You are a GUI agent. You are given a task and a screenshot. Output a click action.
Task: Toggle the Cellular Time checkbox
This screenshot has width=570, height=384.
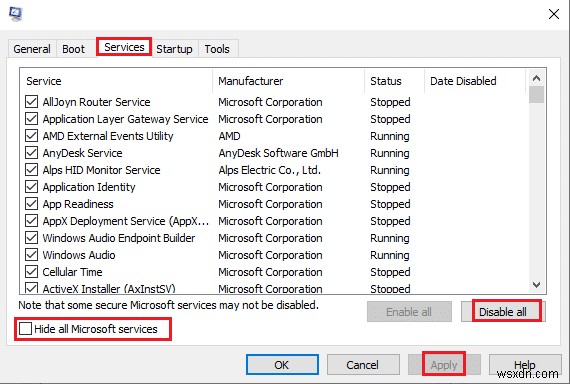tap(32, 272)
